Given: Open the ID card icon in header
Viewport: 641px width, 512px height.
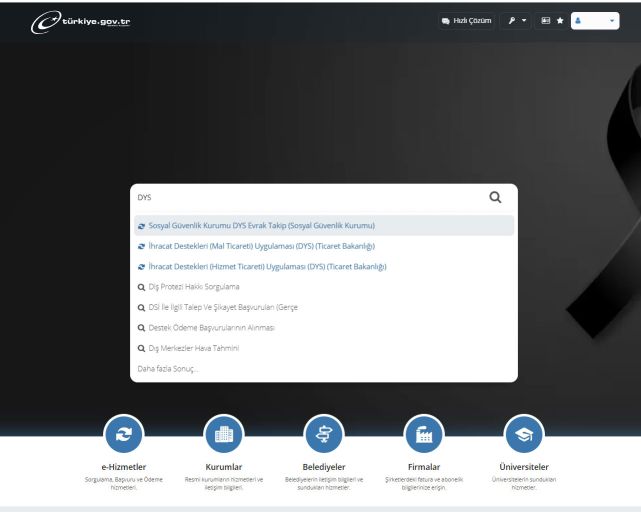Looking at the screenshot, I should click(545, 20).
